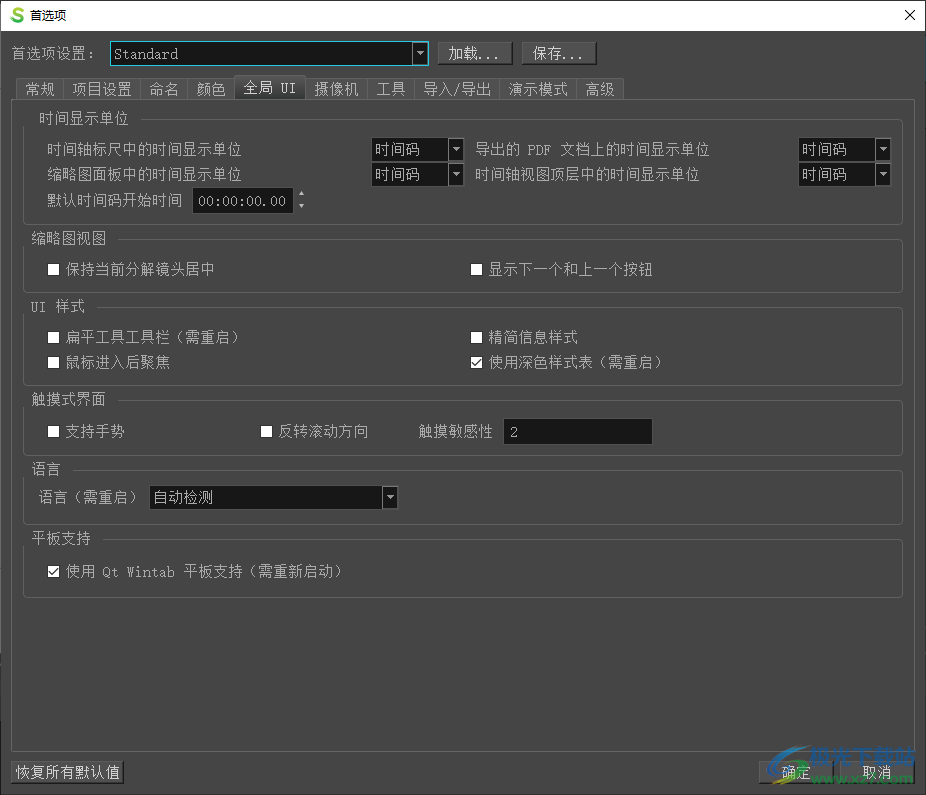Increase default timecode start time with up arrow

[301, 194]
